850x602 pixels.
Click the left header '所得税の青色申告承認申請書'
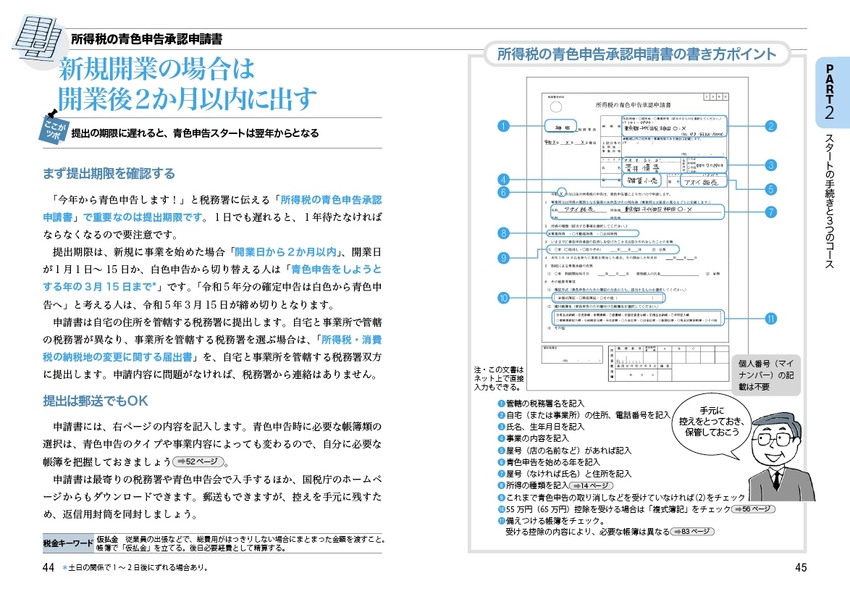[x=146, y=39]
